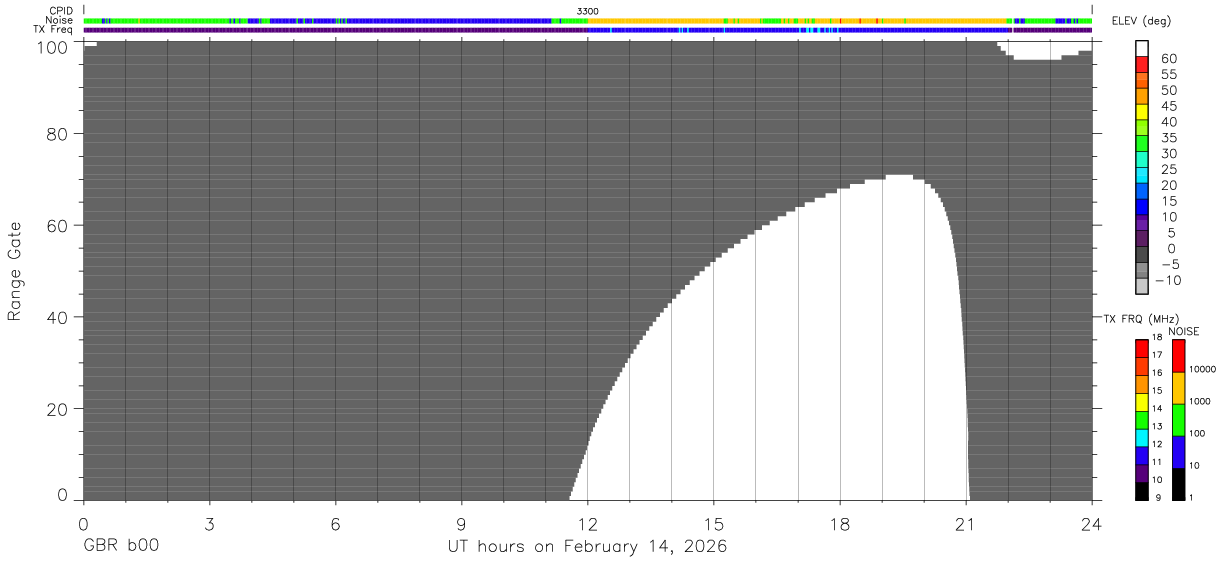This screenshot has height=567, width=1228.
Task: Click the −10 label on ELEV colorbar
Action: click(1168, 280)
